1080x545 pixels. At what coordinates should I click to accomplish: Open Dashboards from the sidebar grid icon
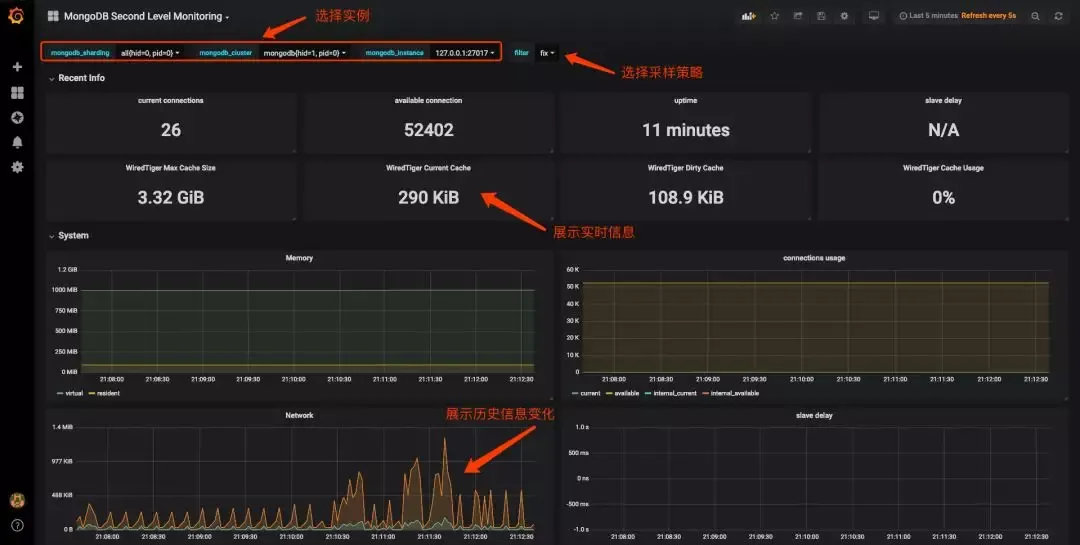pos(17,92)
